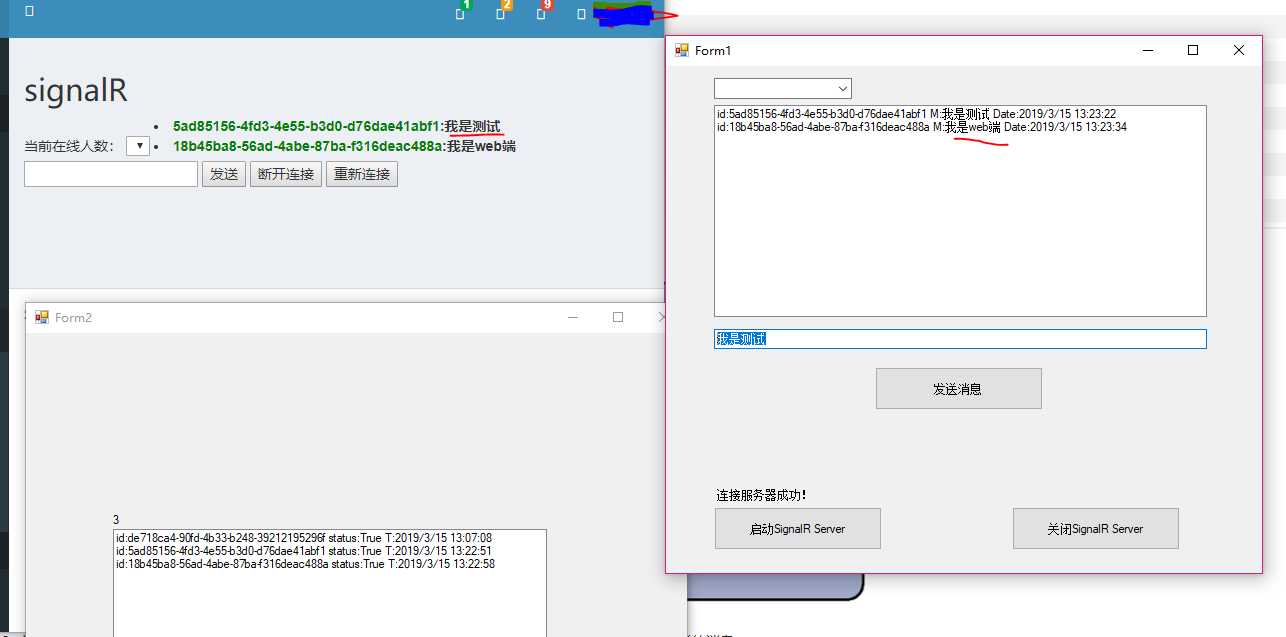Click the 重新连接 button

coord(362,174)
